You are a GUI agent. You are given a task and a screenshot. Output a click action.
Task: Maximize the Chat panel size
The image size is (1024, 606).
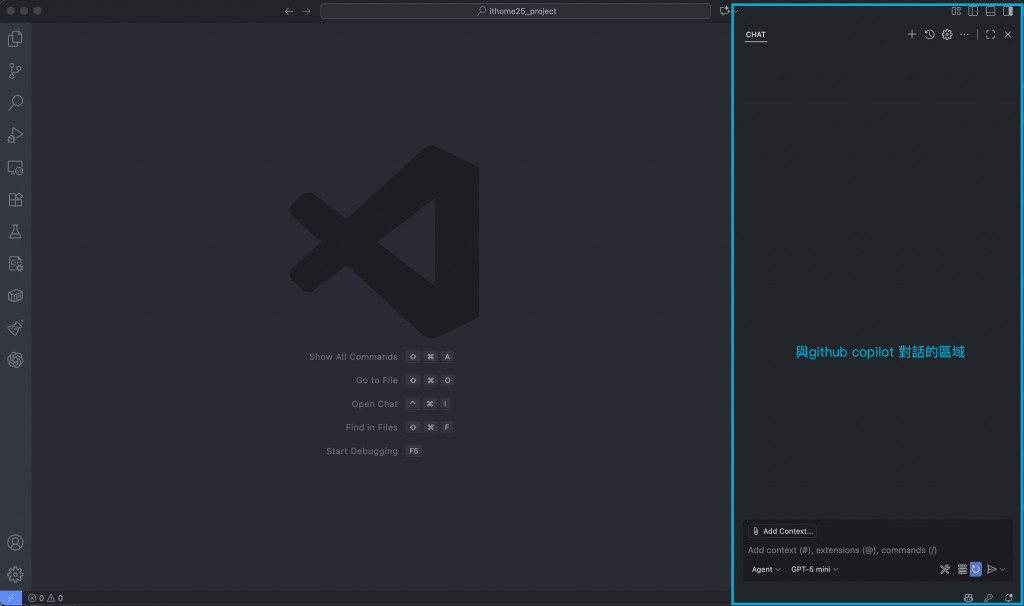991,35
